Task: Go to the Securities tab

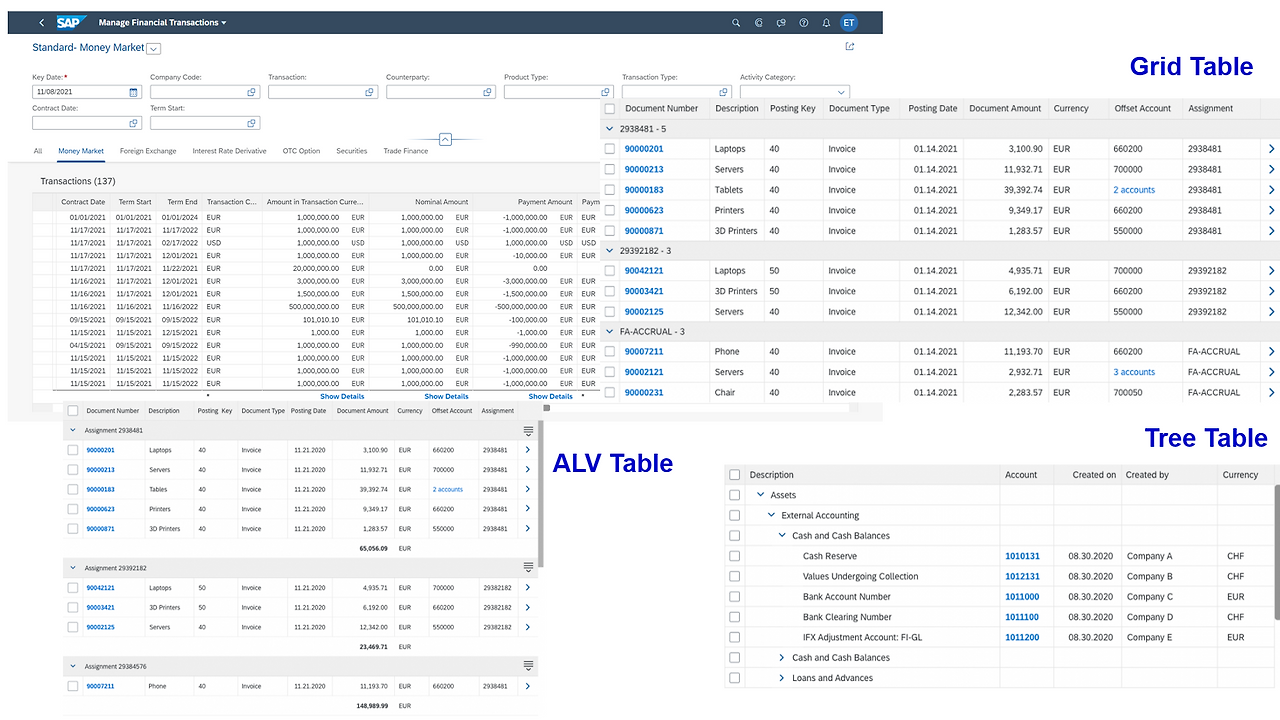Action: pyautogui.click(x=352, y=151)
